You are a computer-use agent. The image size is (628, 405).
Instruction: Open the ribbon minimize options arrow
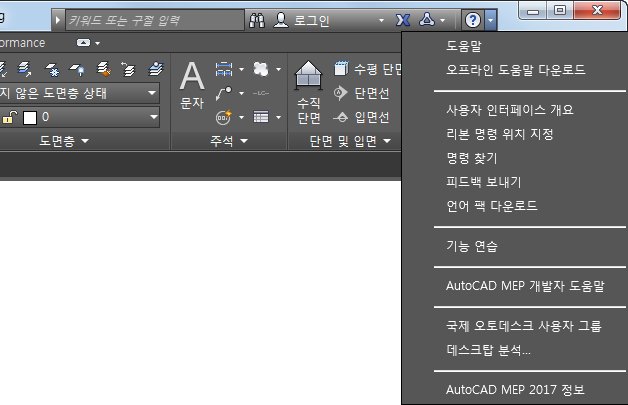pyautogui.click(x=97, y=43)
